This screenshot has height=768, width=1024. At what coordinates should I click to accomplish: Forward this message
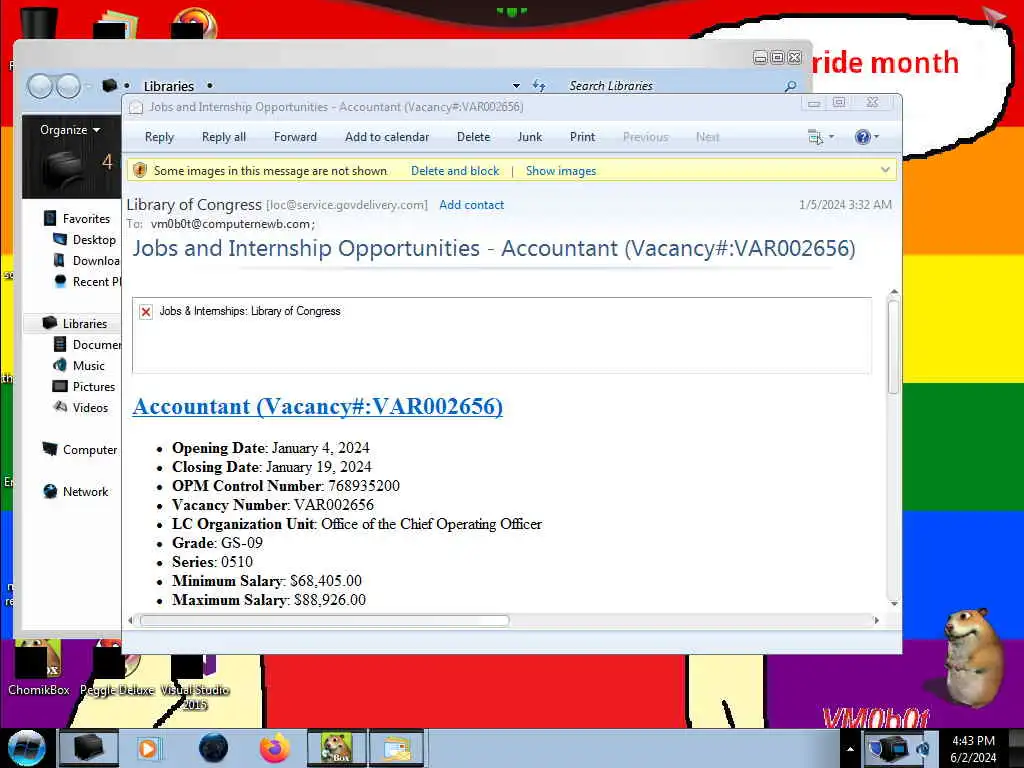(x=295, y=137)
